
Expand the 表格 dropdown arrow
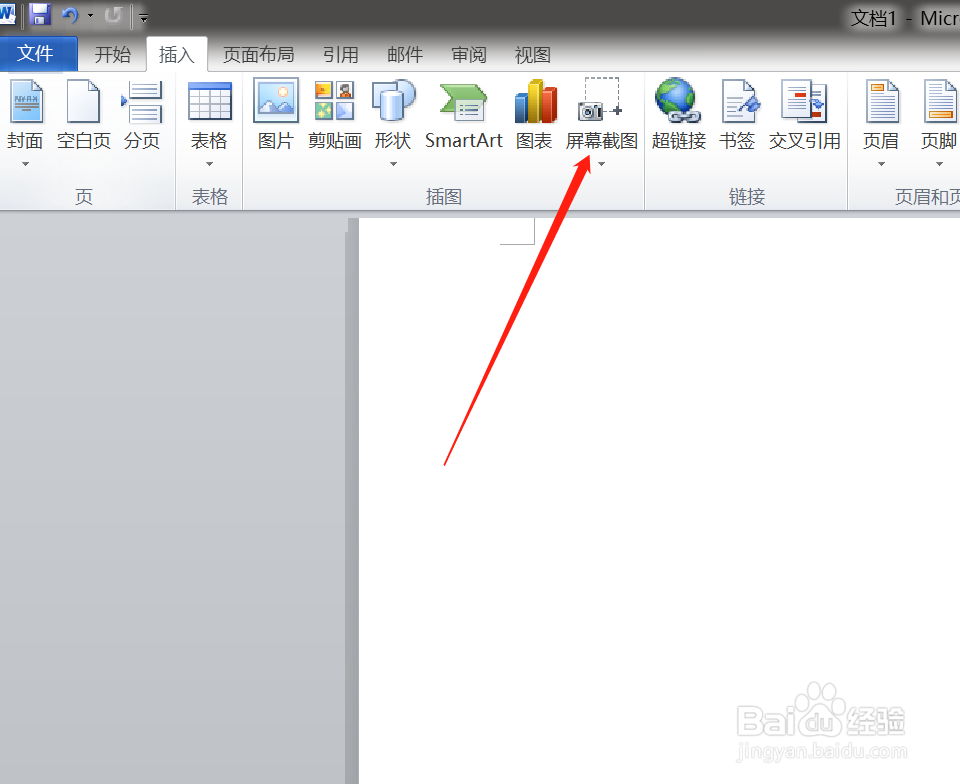click(x=209, y=164)
